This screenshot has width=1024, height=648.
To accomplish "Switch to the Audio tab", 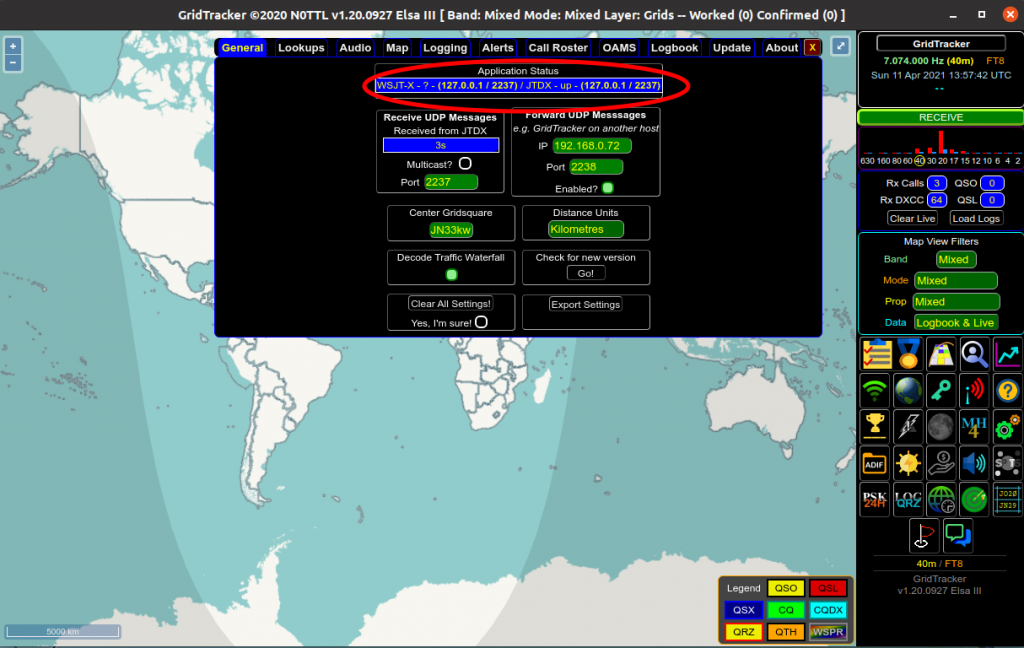I will click(355, 48).
